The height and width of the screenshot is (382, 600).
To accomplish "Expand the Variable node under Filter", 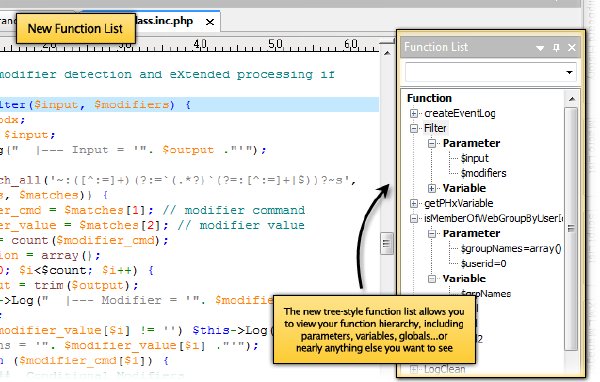I will coord(432,188).
